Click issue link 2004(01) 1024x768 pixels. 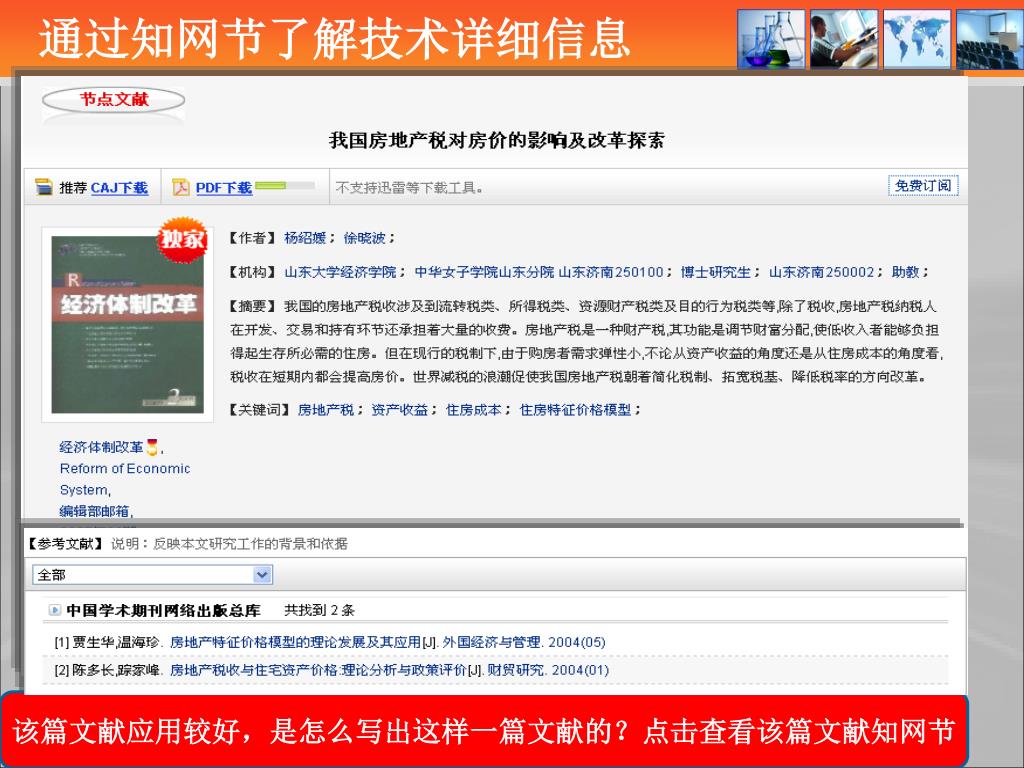[580, 671]
